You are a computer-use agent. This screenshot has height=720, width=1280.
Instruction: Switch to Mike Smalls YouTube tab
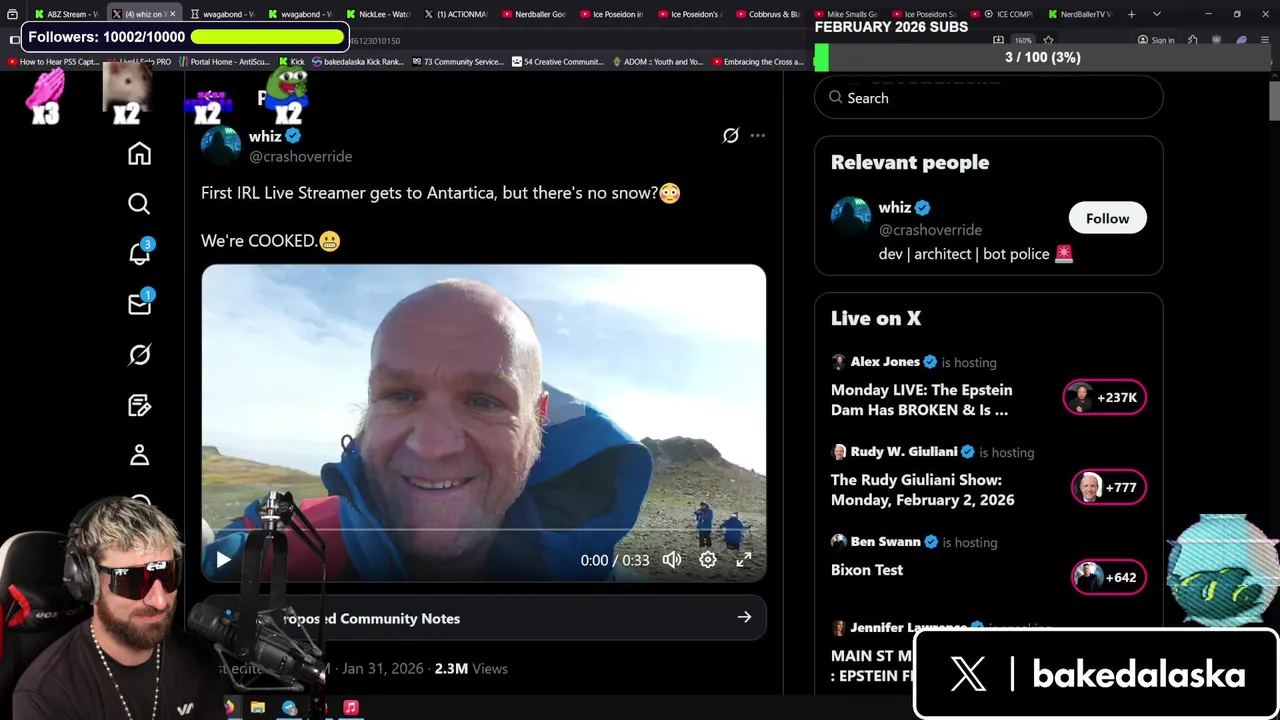pyautogui.click(x=846, y=14)
